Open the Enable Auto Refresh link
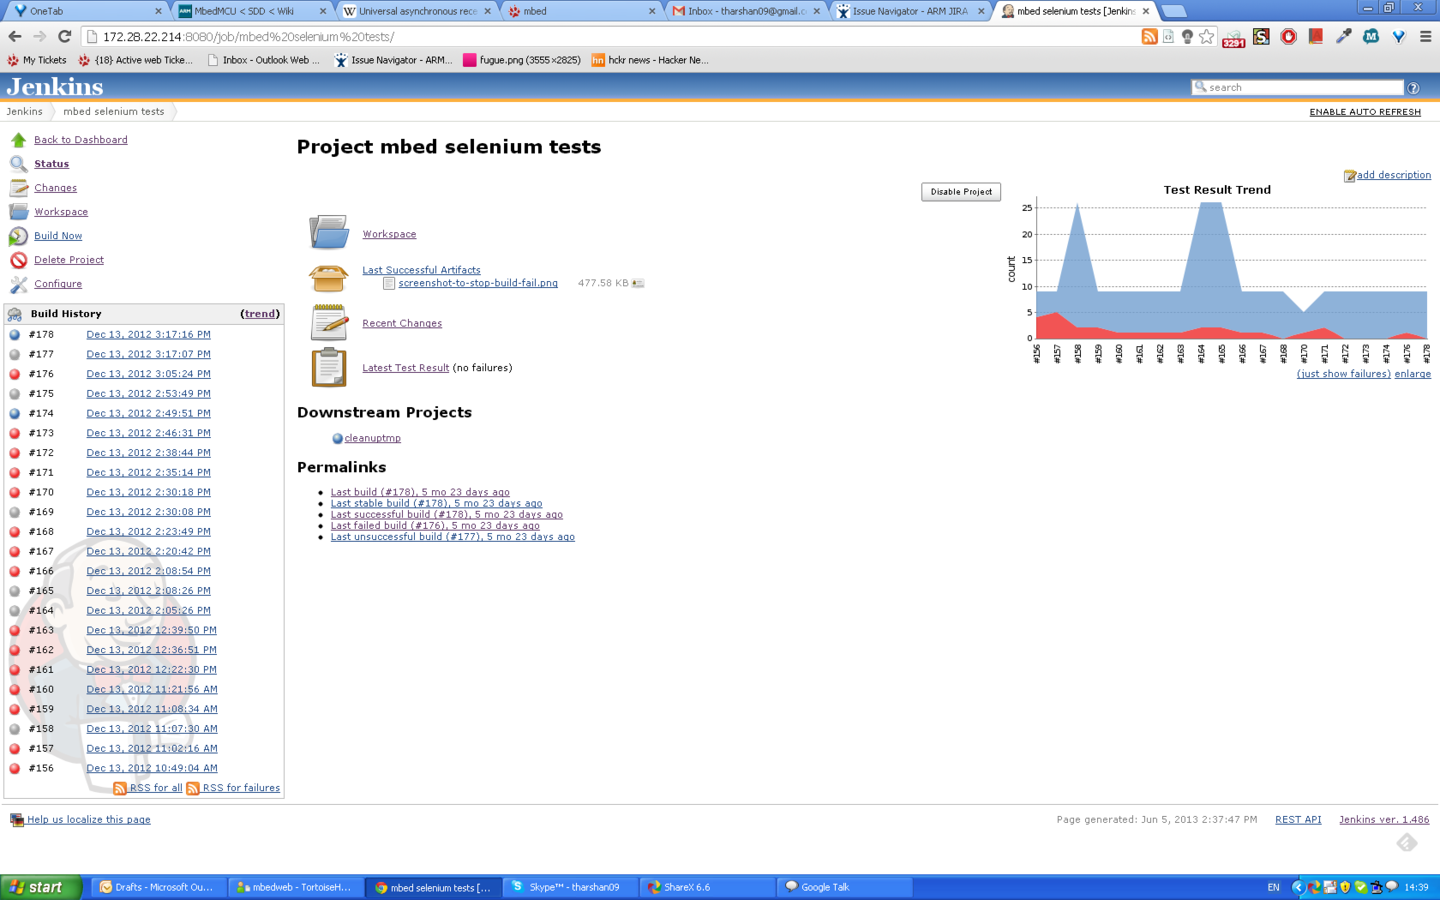The height and width of the screenshot is (900, 1440). (x=1365, y=112)
